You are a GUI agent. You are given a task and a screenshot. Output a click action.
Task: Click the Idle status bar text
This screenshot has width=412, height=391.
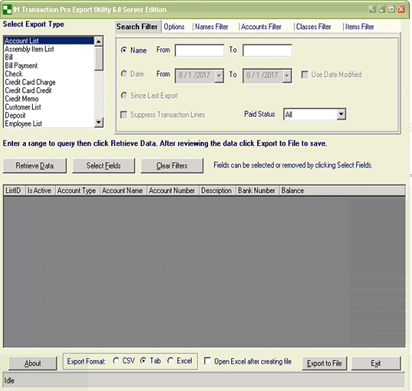click(9, 380)
